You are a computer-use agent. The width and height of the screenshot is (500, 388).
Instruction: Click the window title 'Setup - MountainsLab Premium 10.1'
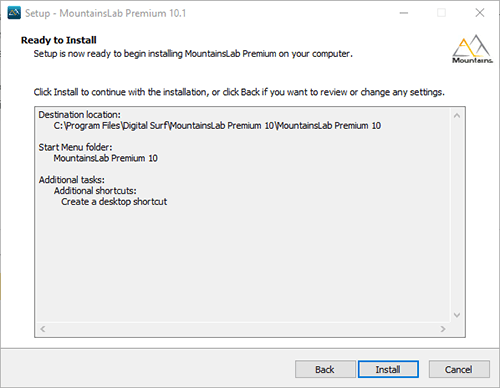coord(105,13)
